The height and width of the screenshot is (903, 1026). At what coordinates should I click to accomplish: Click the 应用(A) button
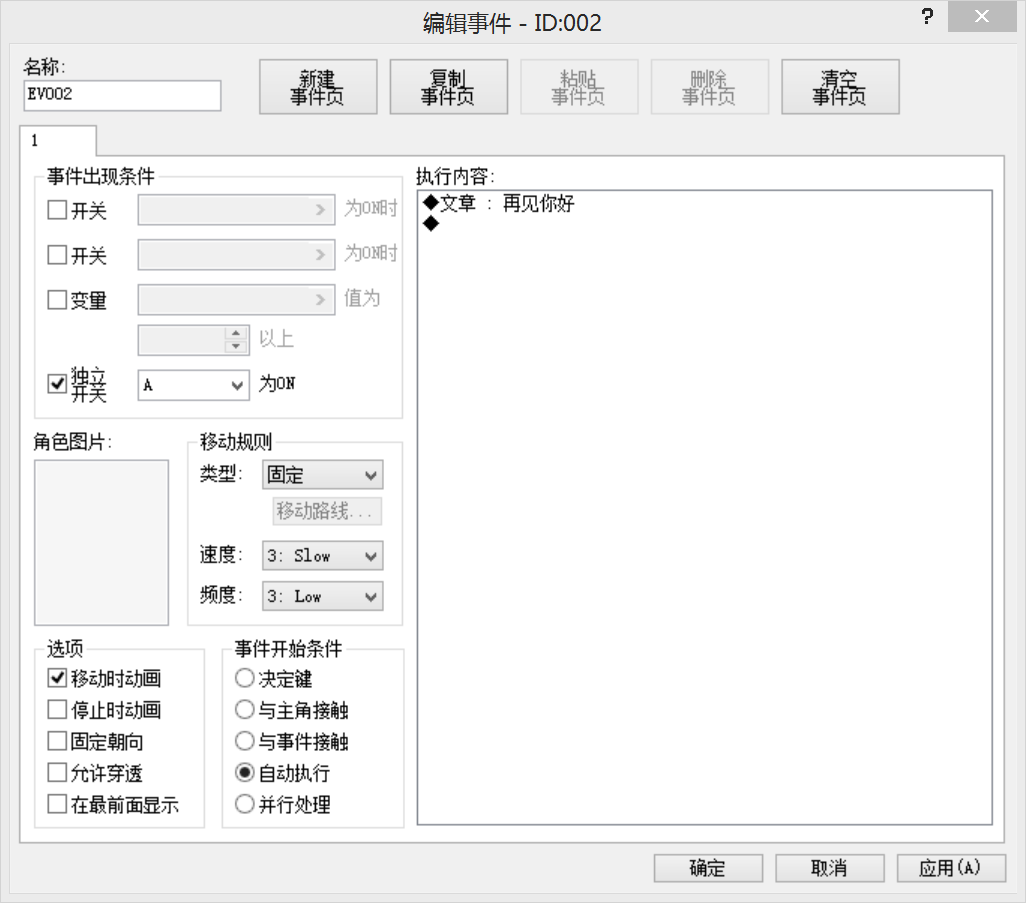coord(951,868)
